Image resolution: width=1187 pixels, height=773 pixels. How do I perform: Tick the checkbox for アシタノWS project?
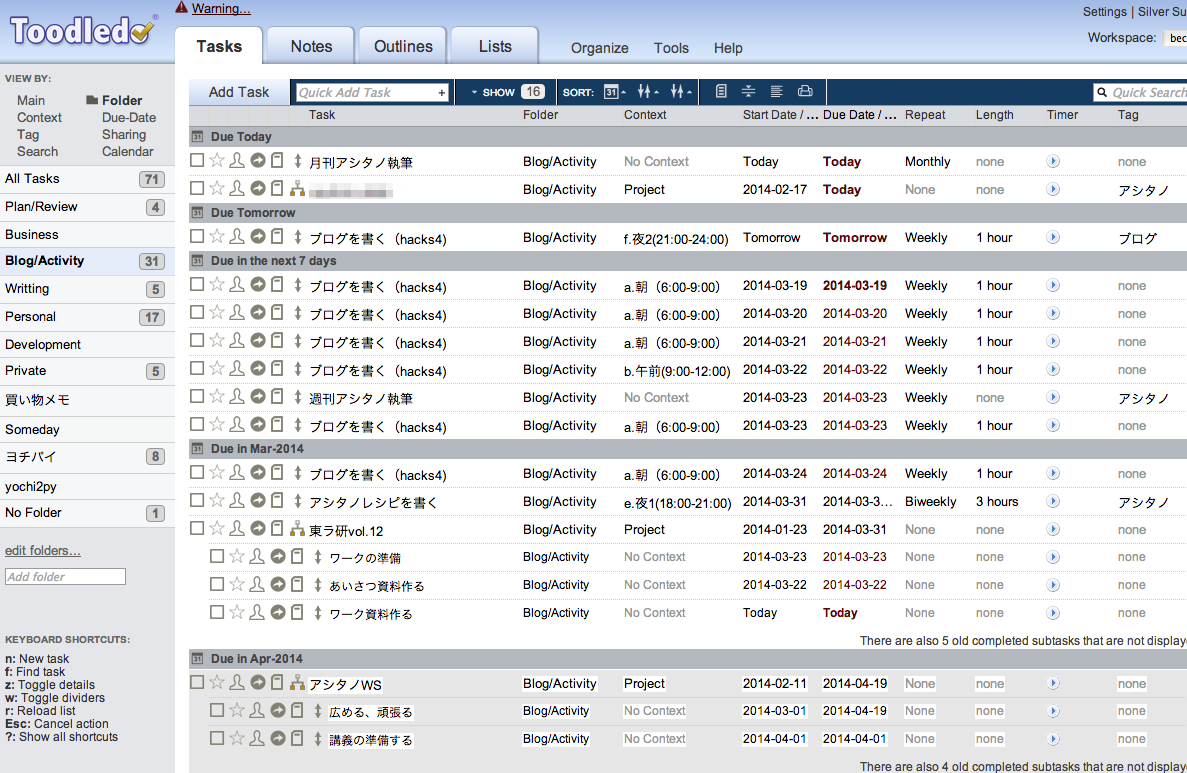pos(197,683)
